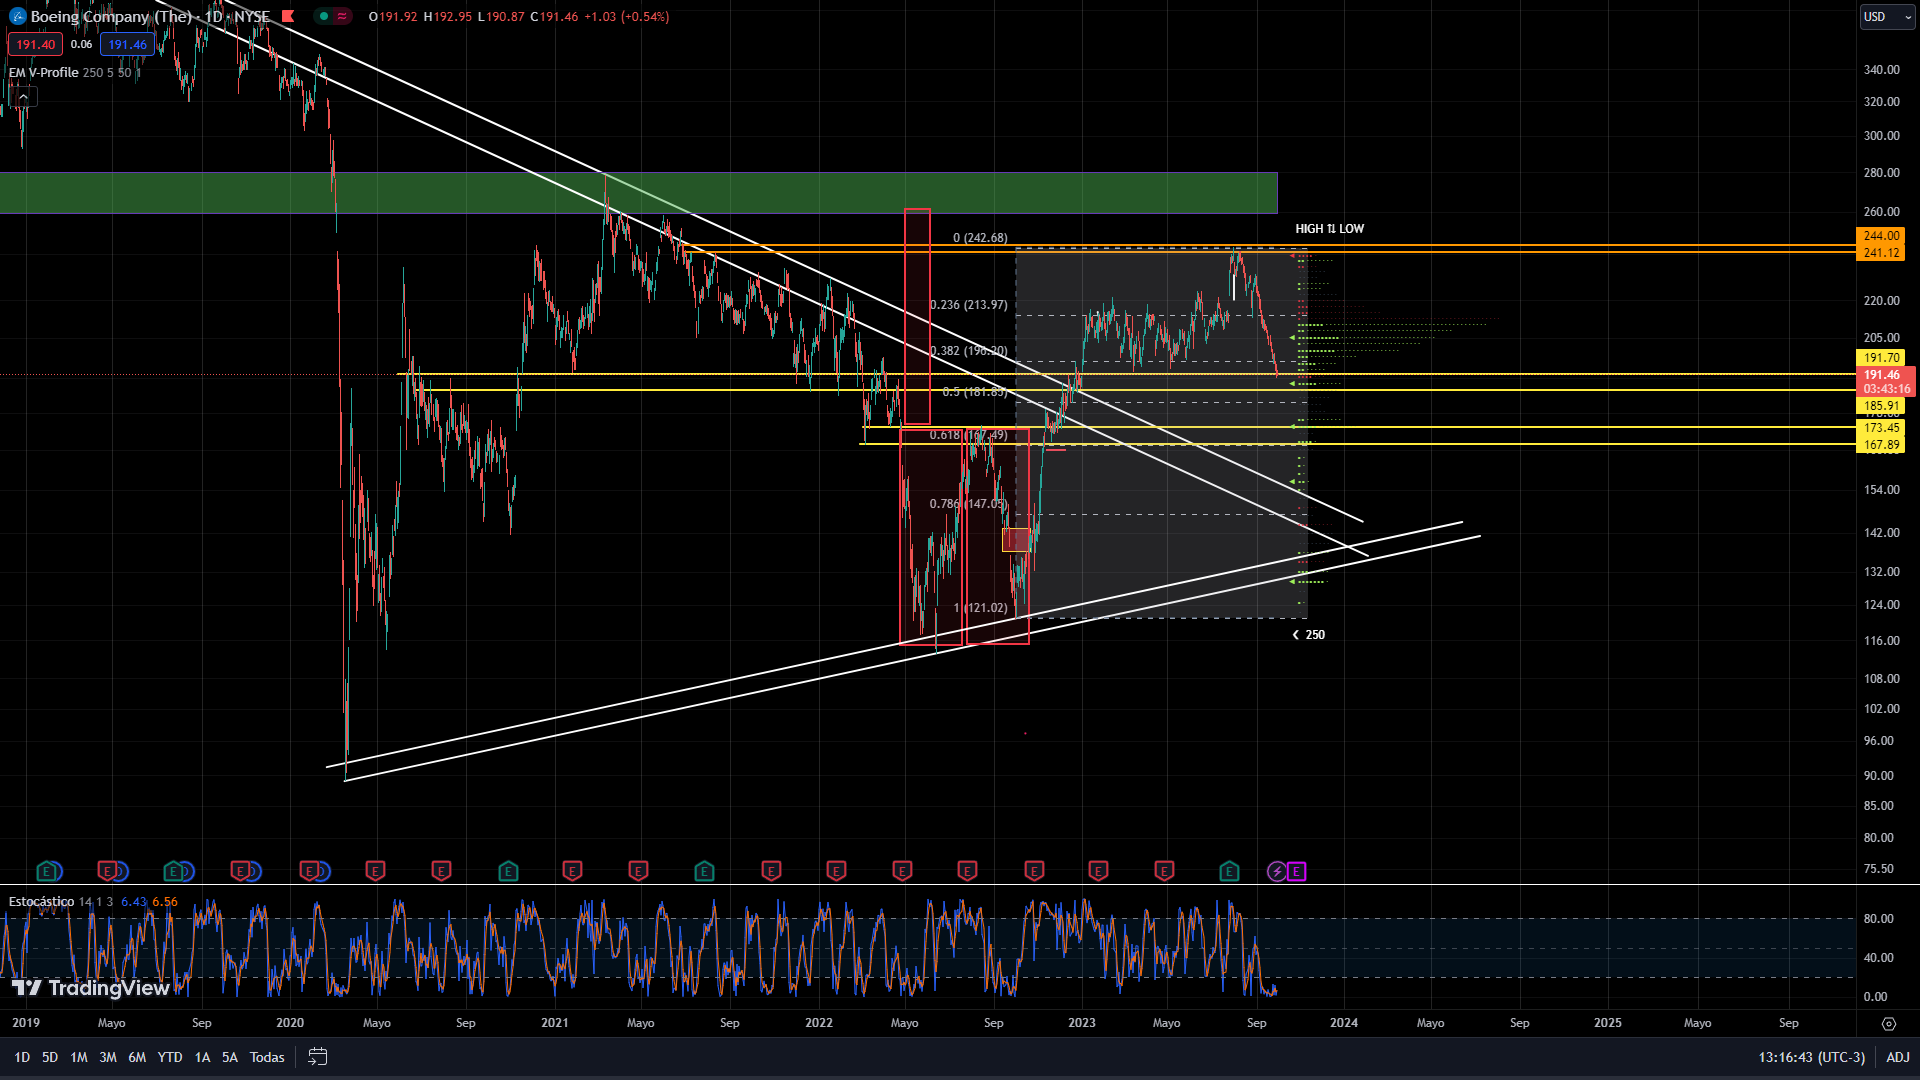This screenshot has height=1080, width=1920.
Task: Click the UTC-3 timezone clock
Action: (1811, 1057)
